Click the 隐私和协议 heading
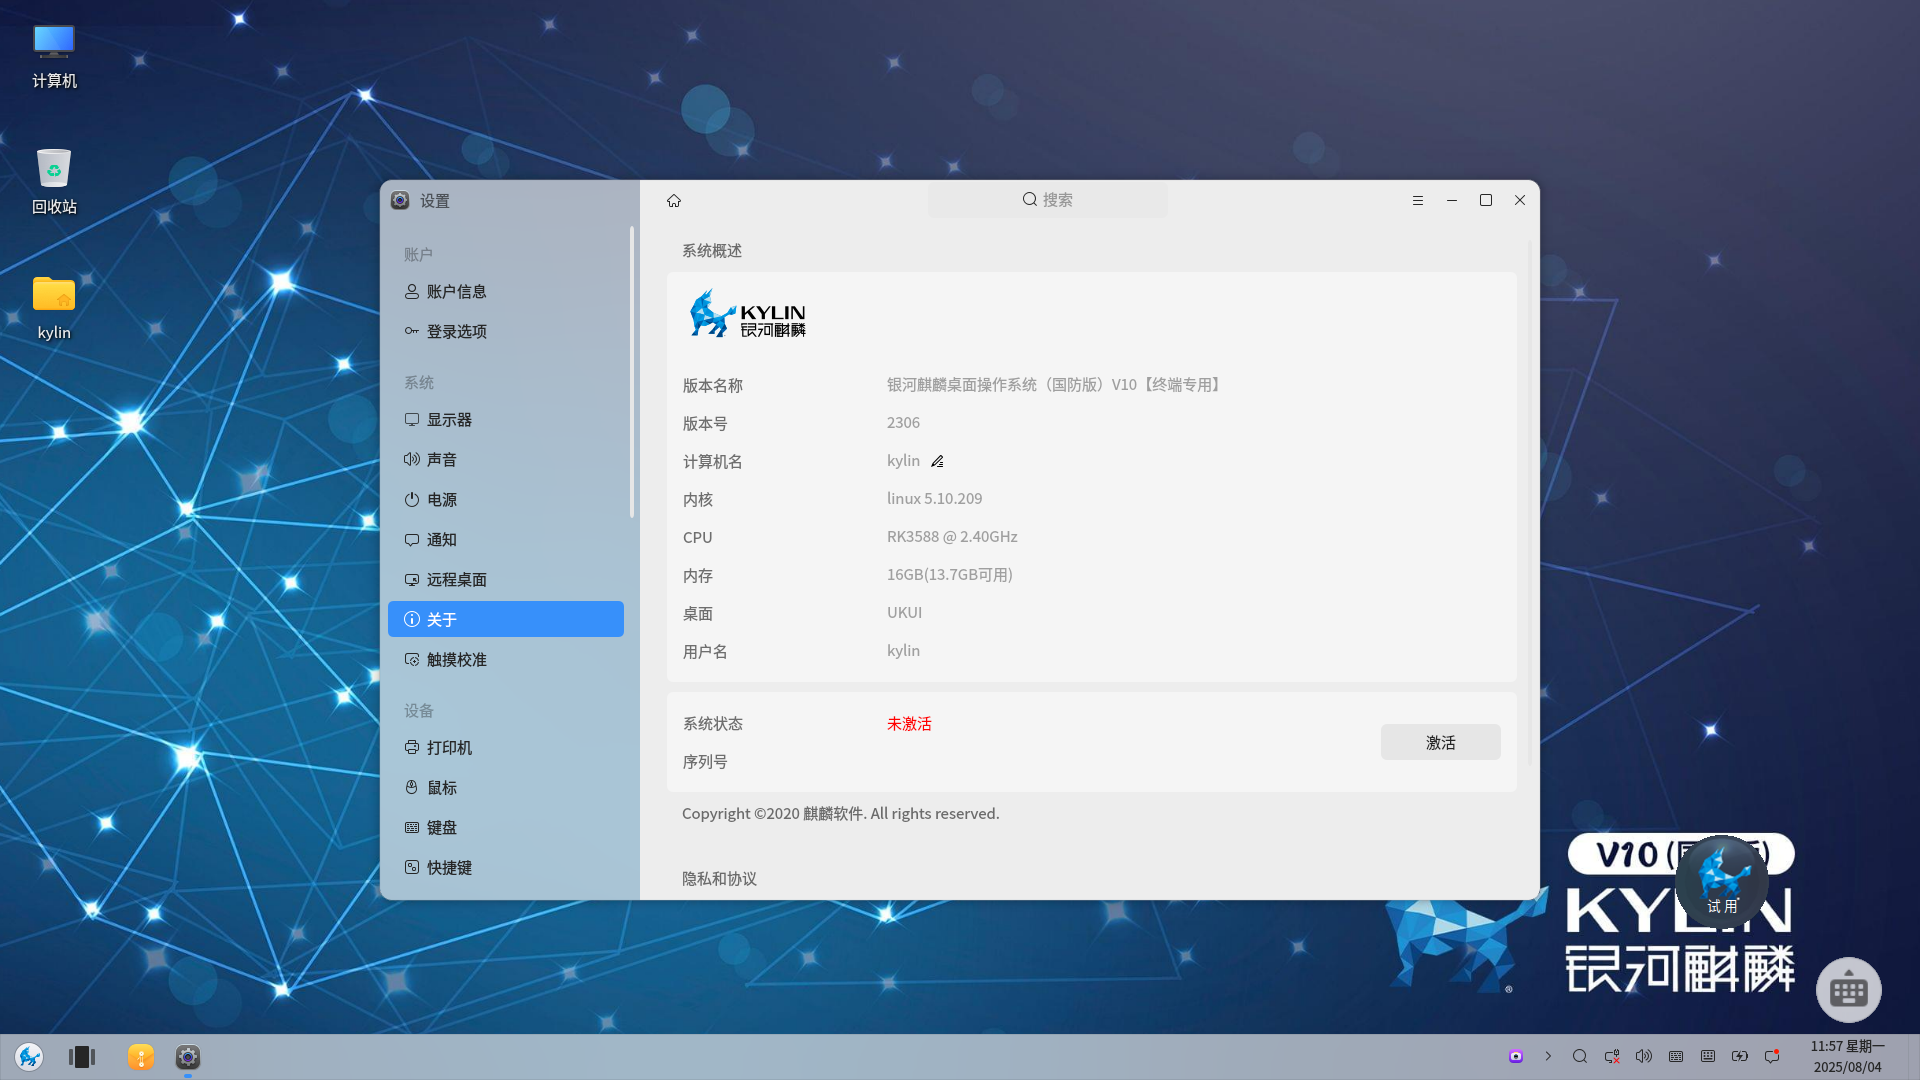 tap(719, 878)
